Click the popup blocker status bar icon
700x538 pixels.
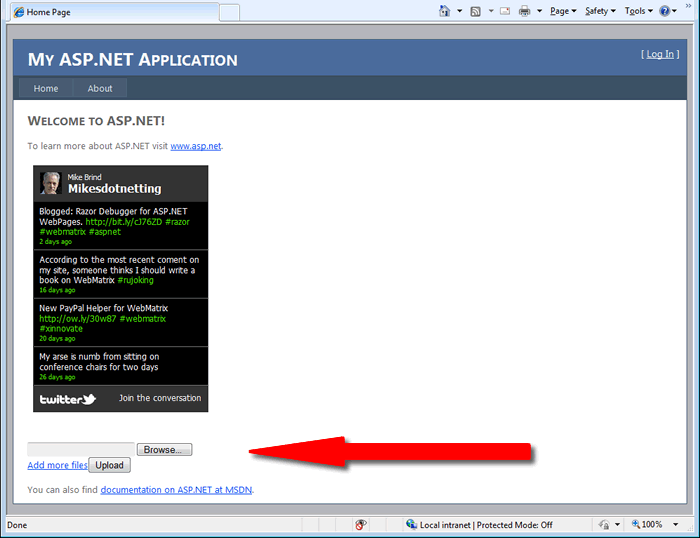click(x=361, y=525)
